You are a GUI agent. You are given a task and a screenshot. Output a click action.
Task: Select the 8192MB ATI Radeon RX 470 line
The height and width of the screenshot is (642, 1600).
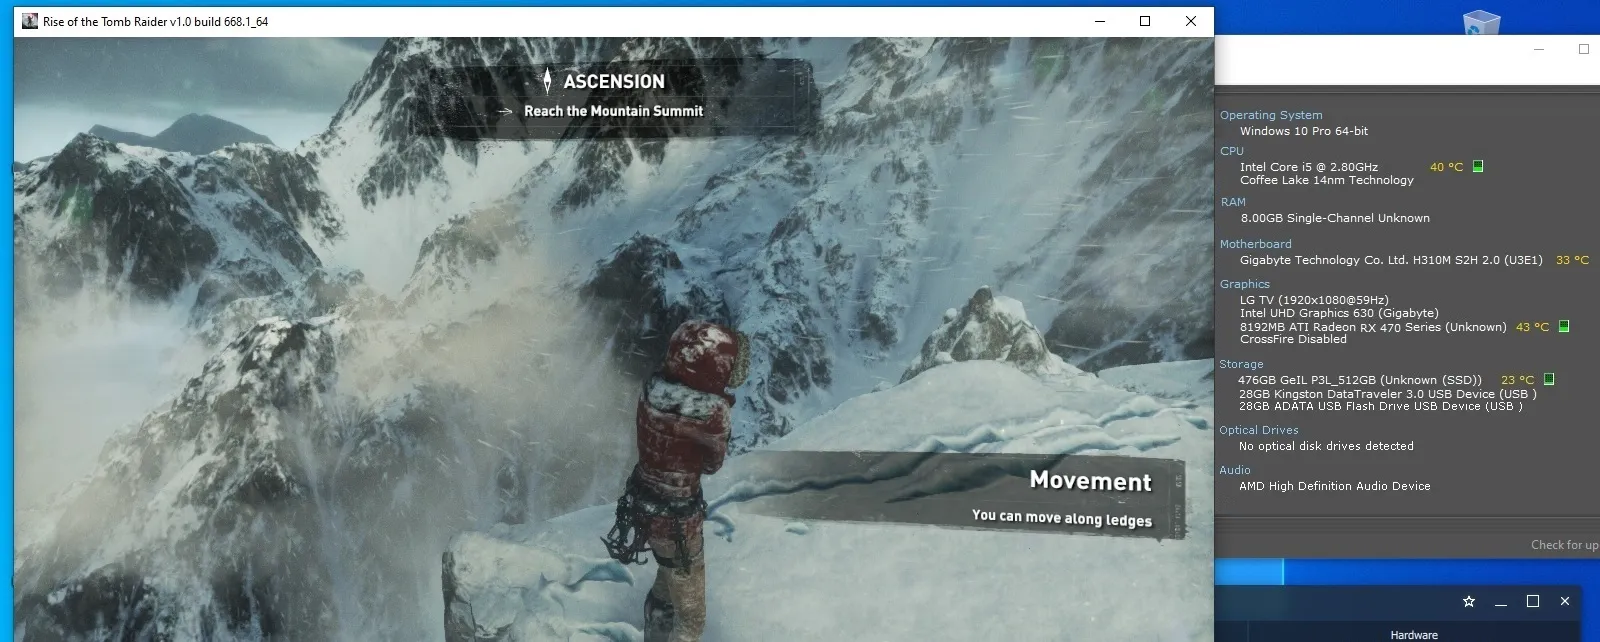pyautogui.click(x=1373, y=327)
